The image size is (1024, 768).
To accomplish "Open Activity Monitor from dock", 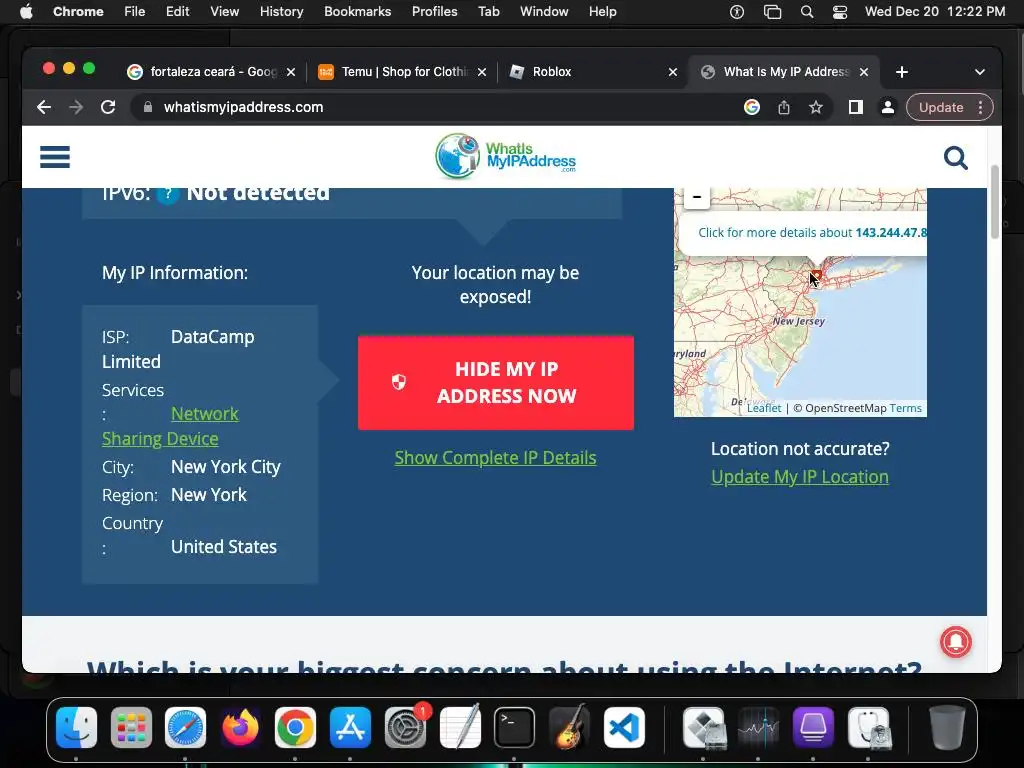I will [758, 727].
